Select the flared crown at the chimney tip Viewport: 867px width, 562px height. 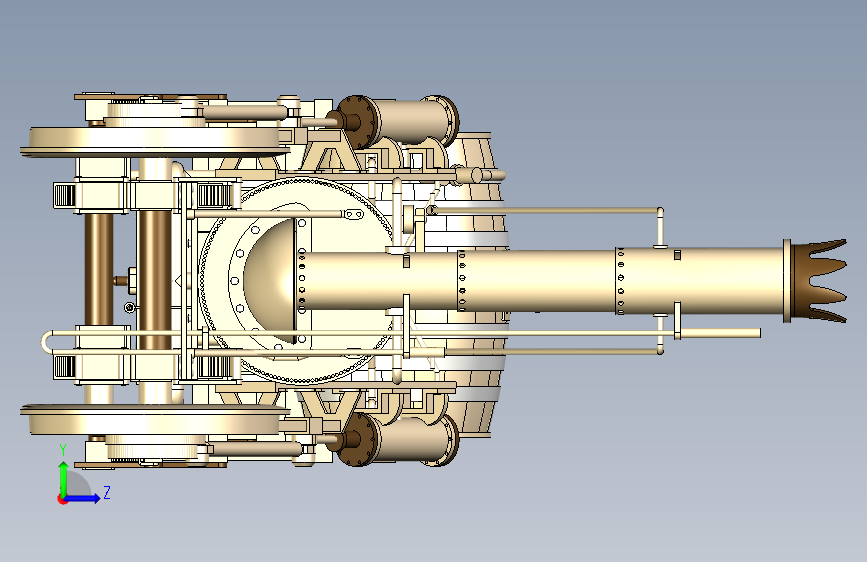(x=818, y=281)
